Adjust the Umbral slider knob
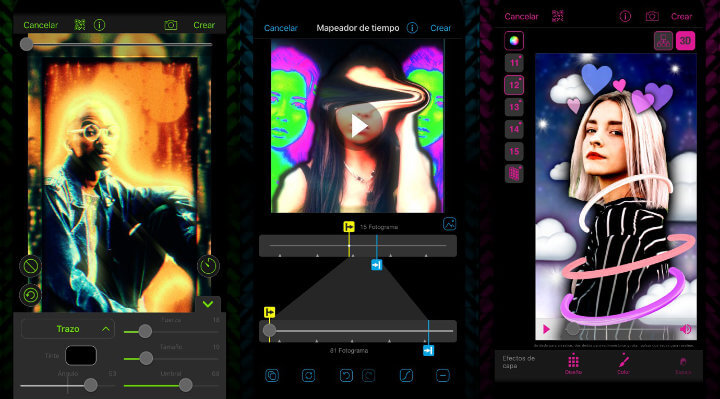The width and height of the screenshot is (720, 399). [x=186, y=385]
